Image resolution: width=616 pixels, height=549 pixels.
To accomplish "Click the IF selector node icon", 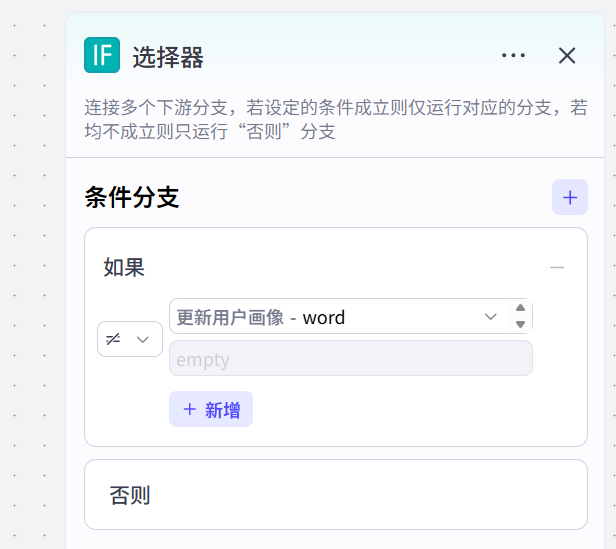I will (x=102, y=55).
